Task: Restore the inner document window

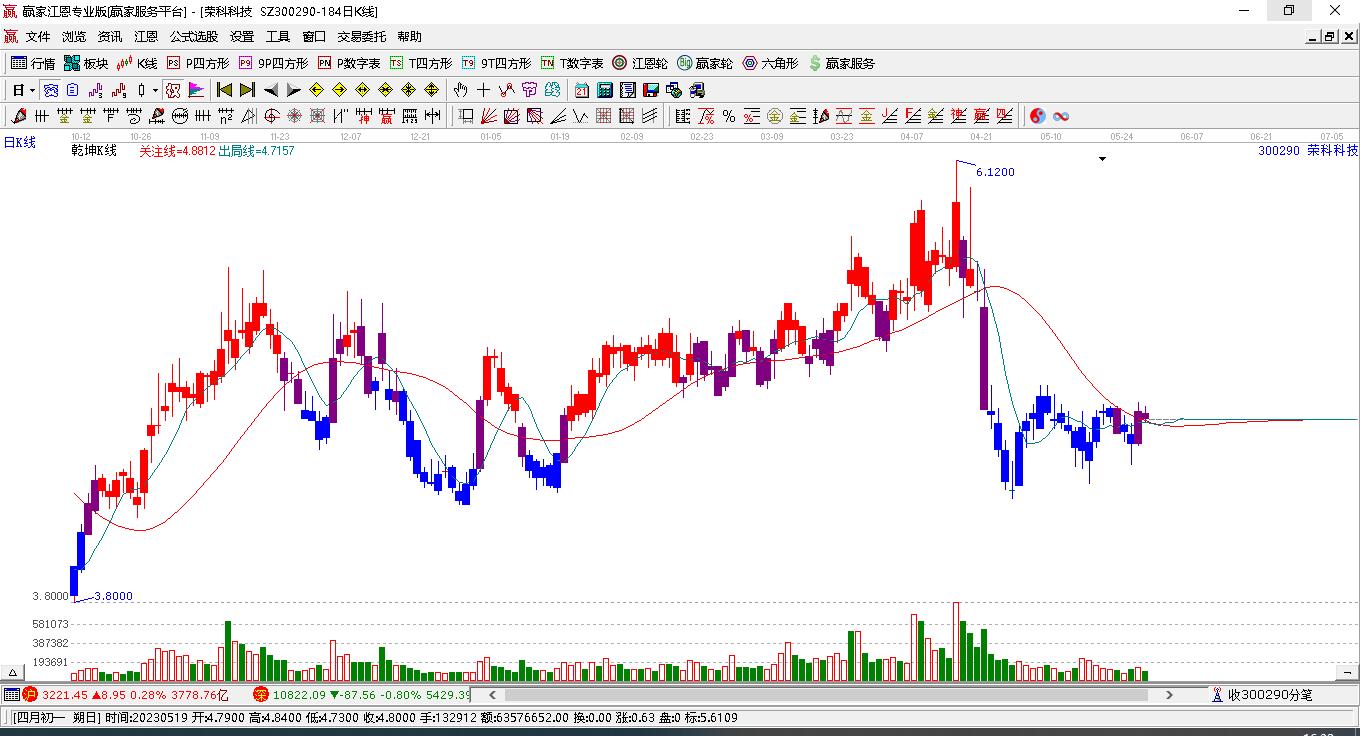Action: (x=1329, y=37)
